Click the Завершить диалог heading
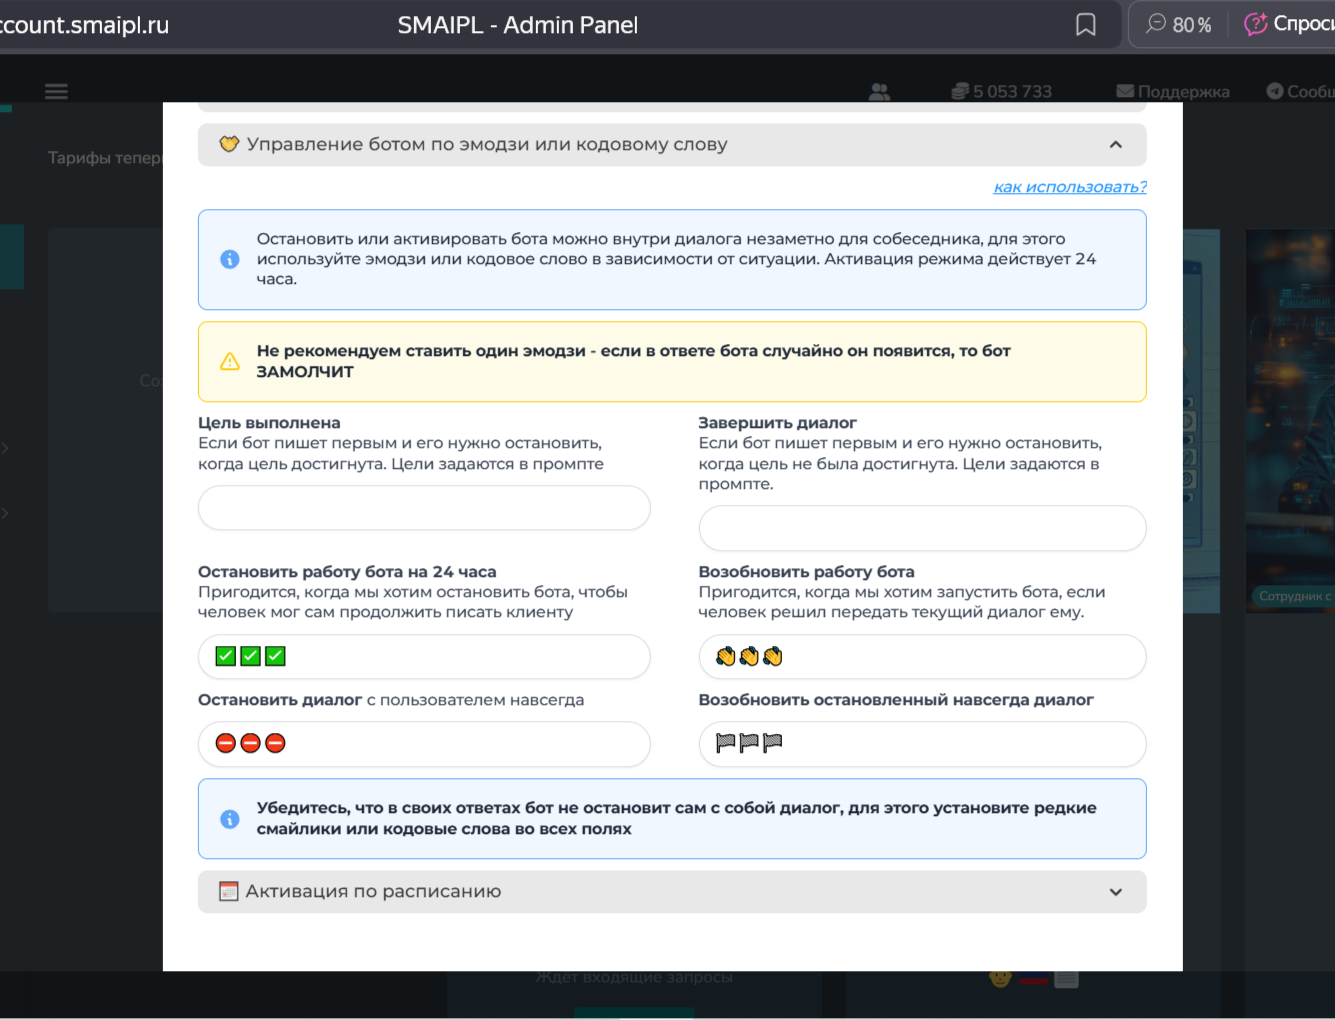Screen dimensions: 1335x1020 [777, 423]
